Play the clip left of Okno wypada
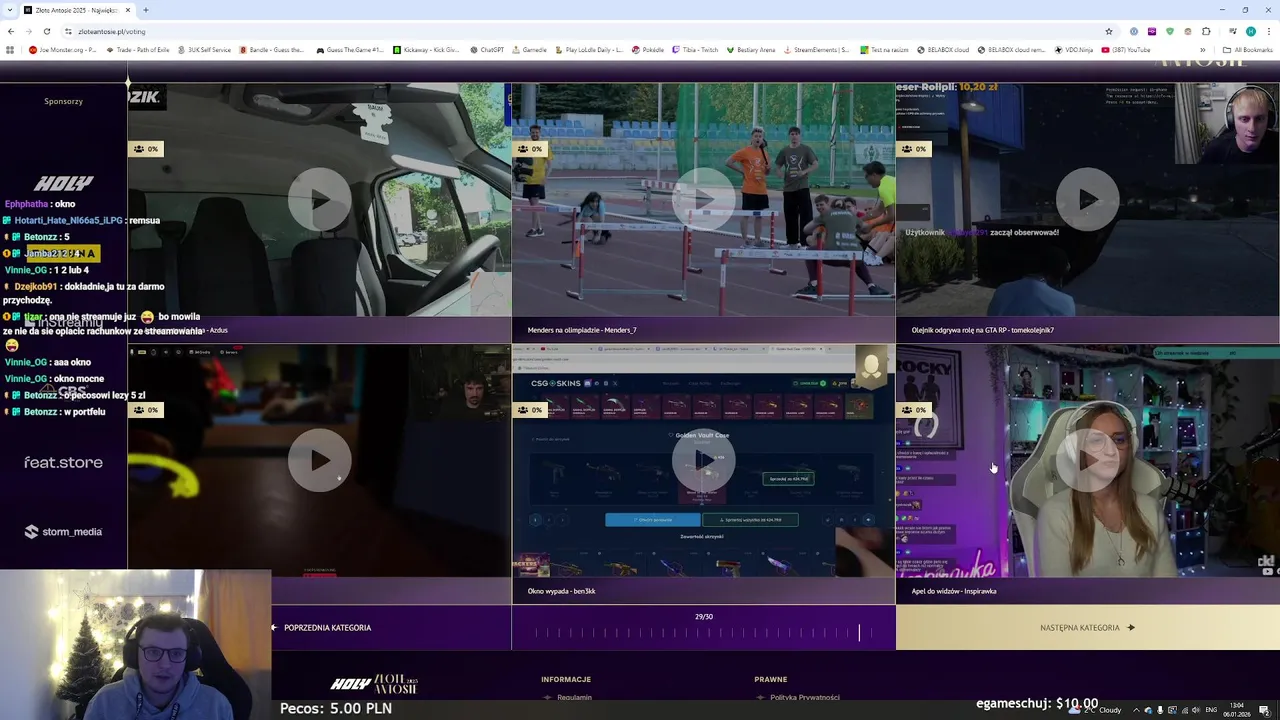Screen dimensions: 1280x720 point(319,460)
